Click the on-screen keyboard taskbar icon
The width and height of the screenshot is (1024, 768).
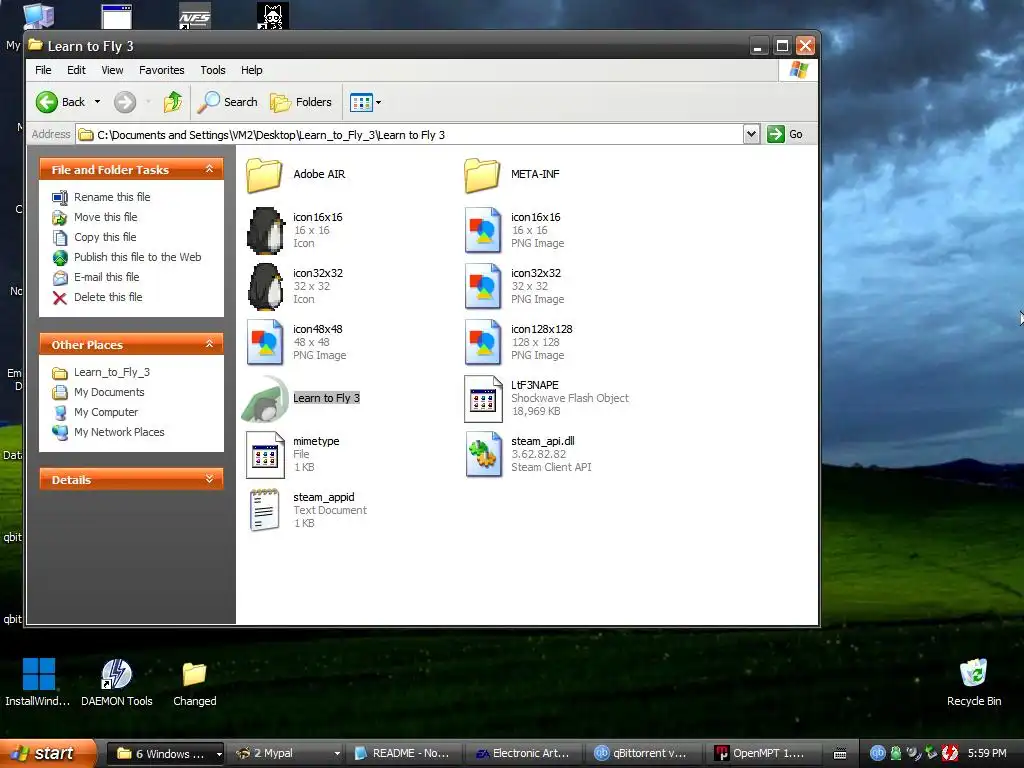(840, 754)
